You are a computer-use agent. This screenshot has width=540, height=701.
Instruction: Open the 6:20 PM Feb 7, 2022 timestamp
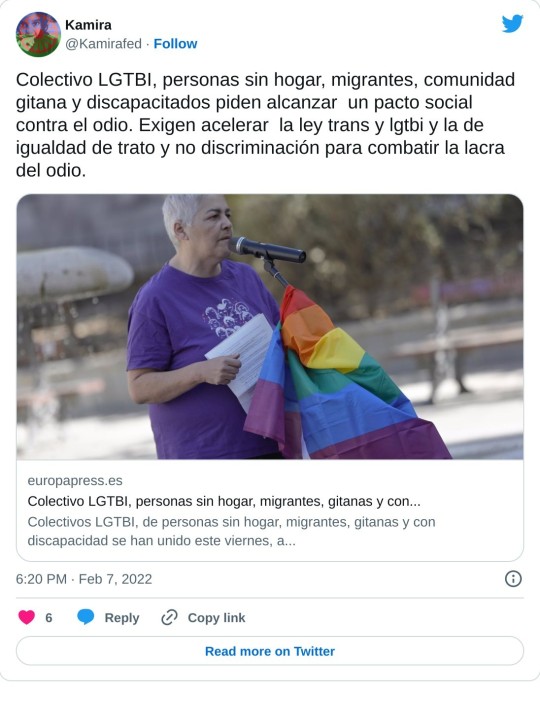(x=84, y=579)
